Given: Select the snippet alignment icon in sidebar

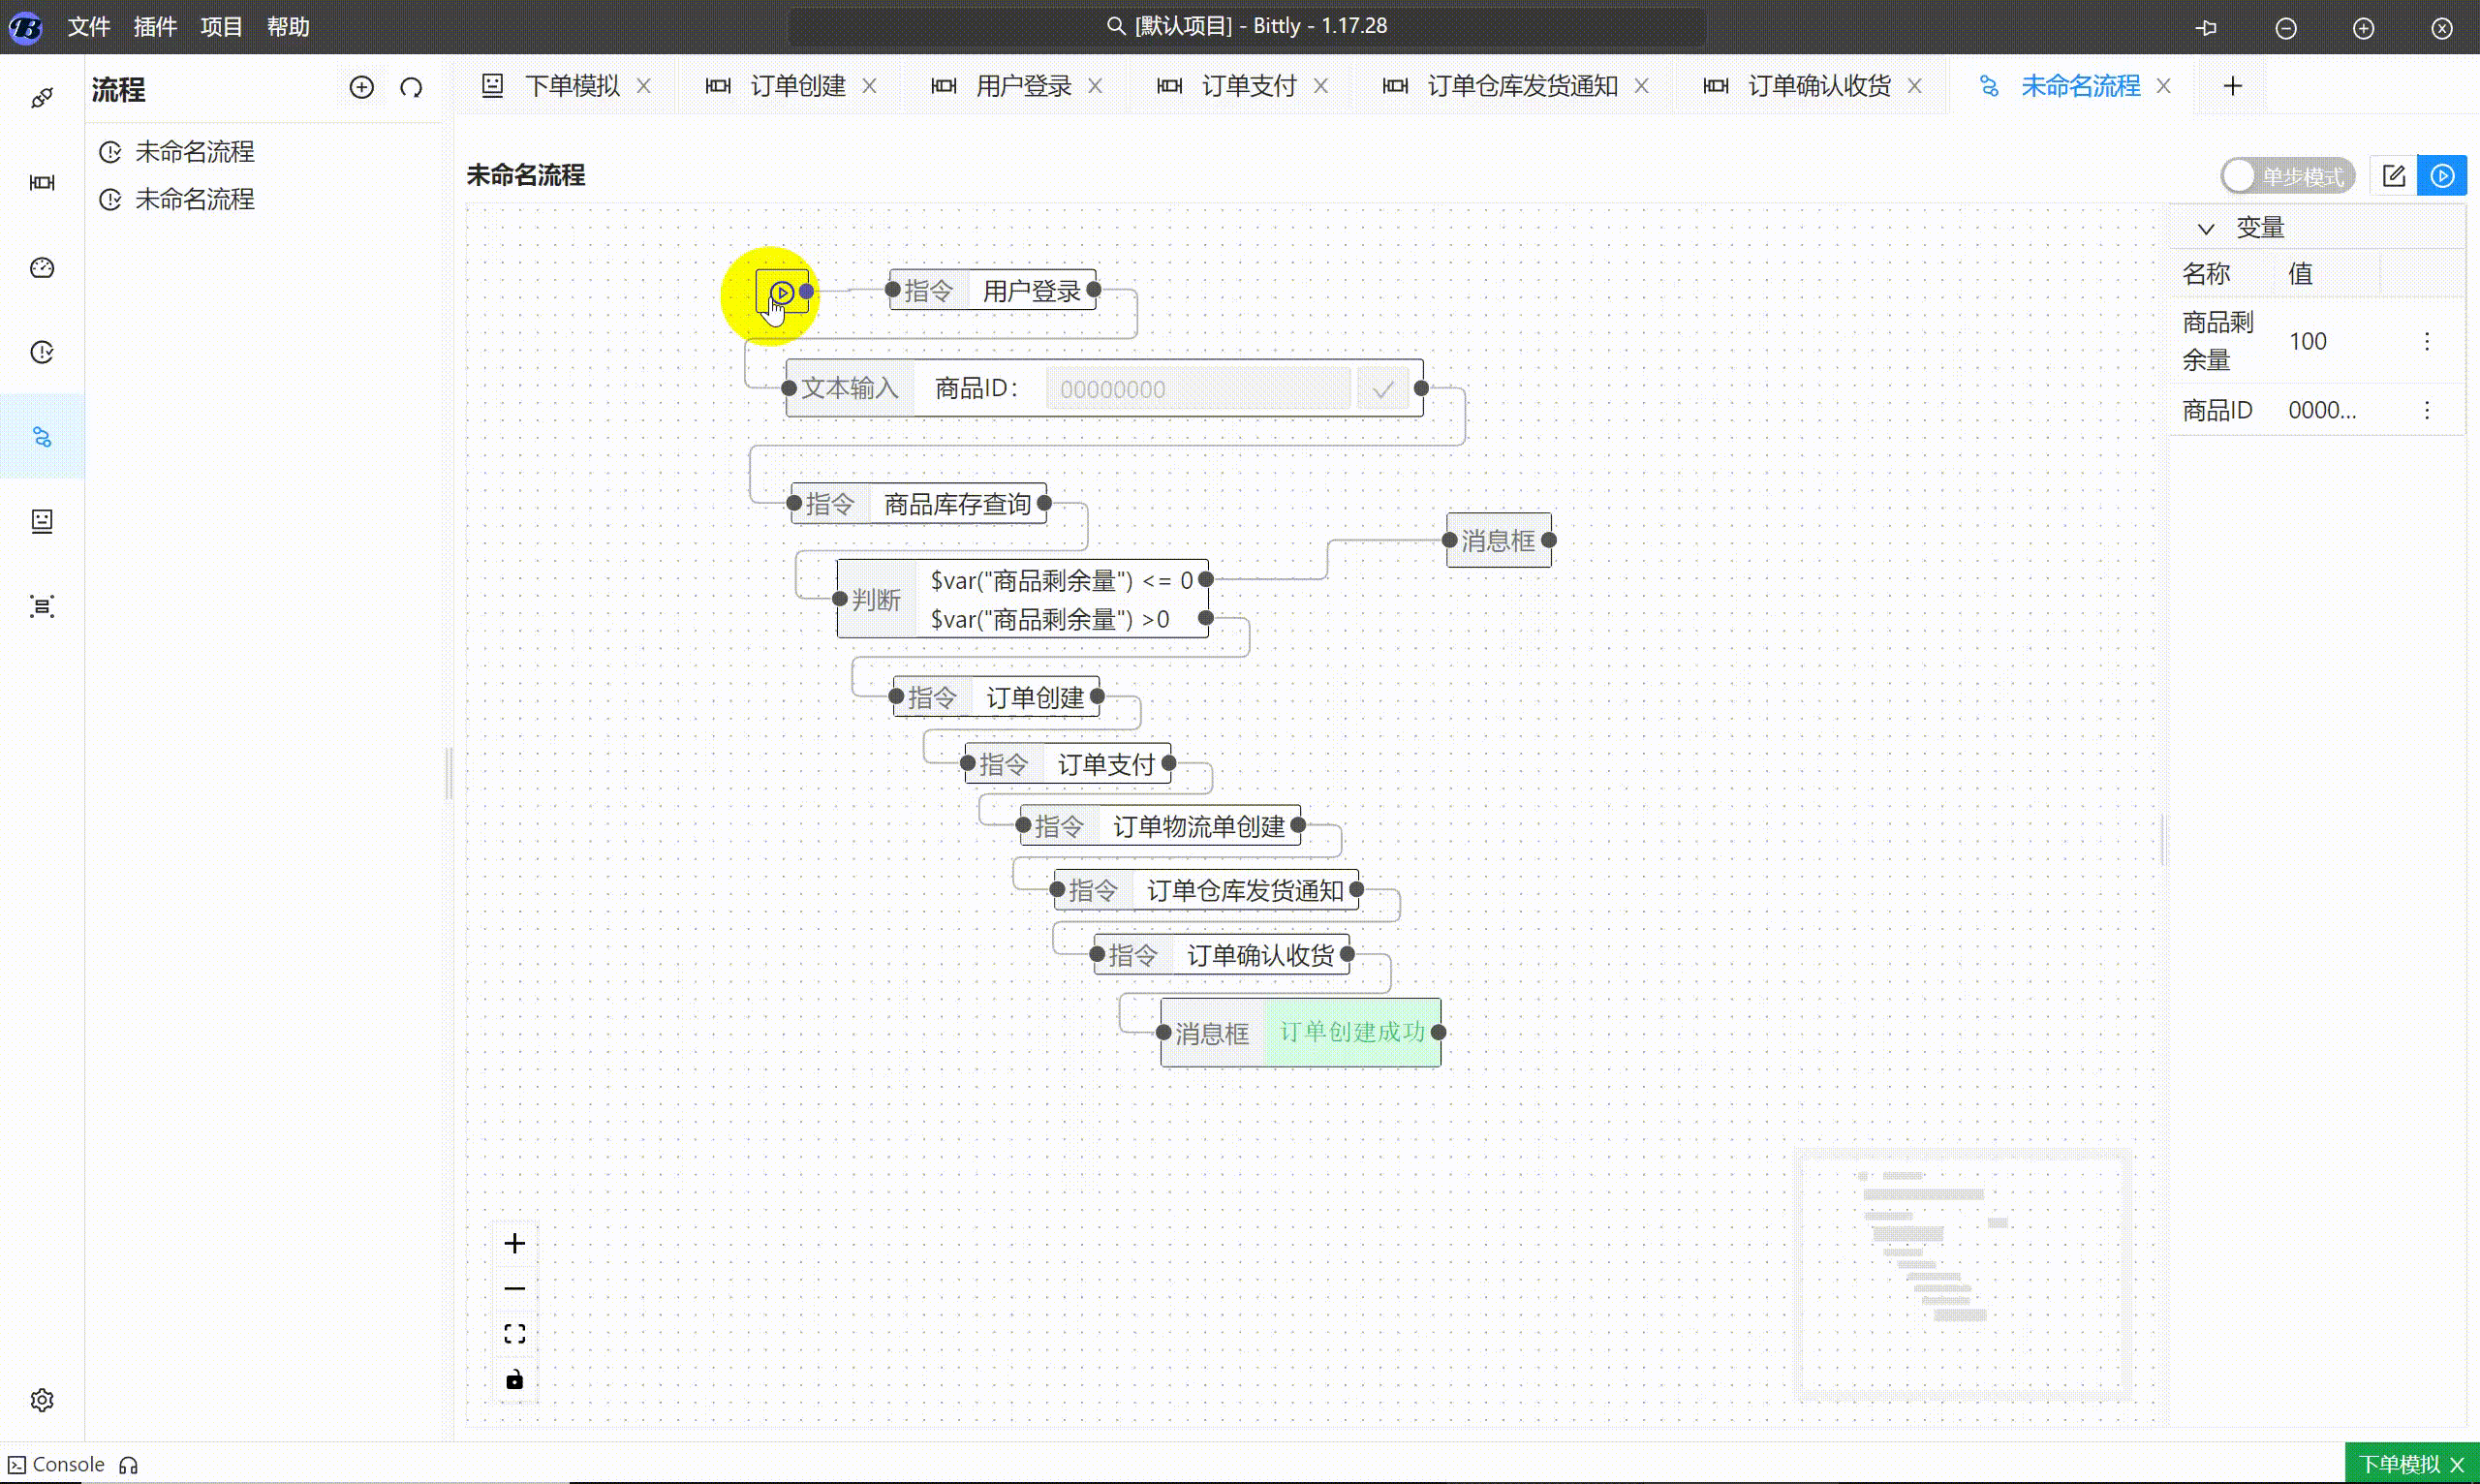Looking at the screenshot, I should [42, 606].
